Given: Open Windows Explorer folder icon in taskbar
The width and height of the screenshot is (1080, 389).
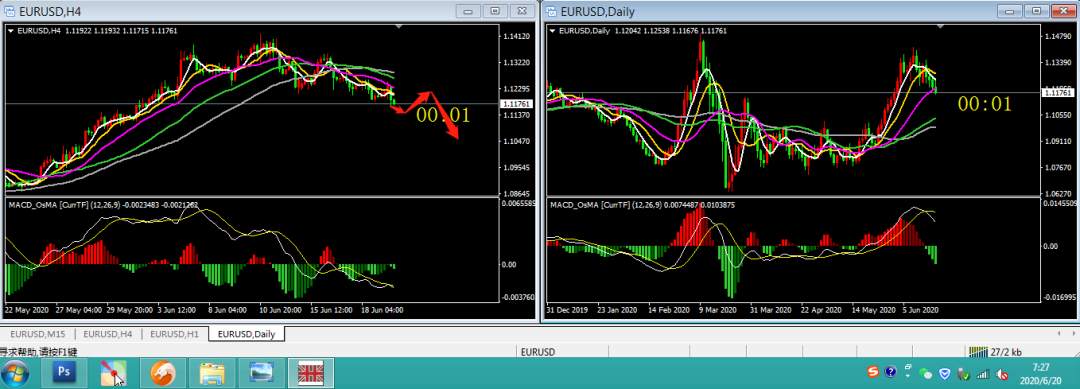Looking at the screenshot, I should tap(212, 373).
